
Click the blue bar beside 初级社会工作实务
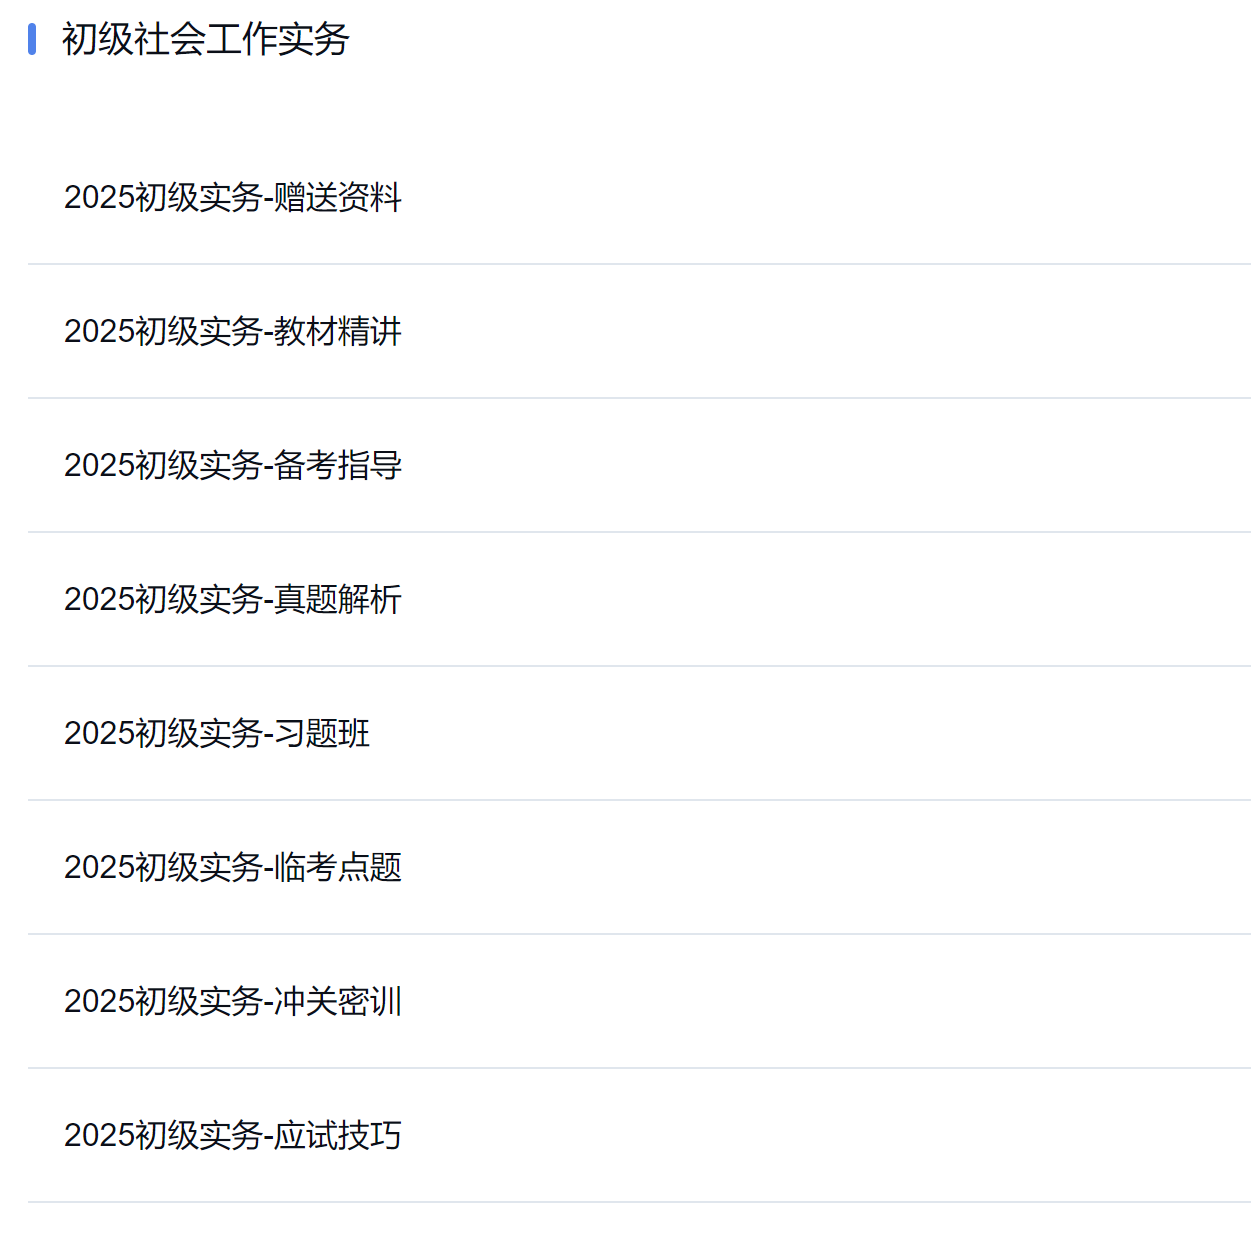tap(32, 39)
